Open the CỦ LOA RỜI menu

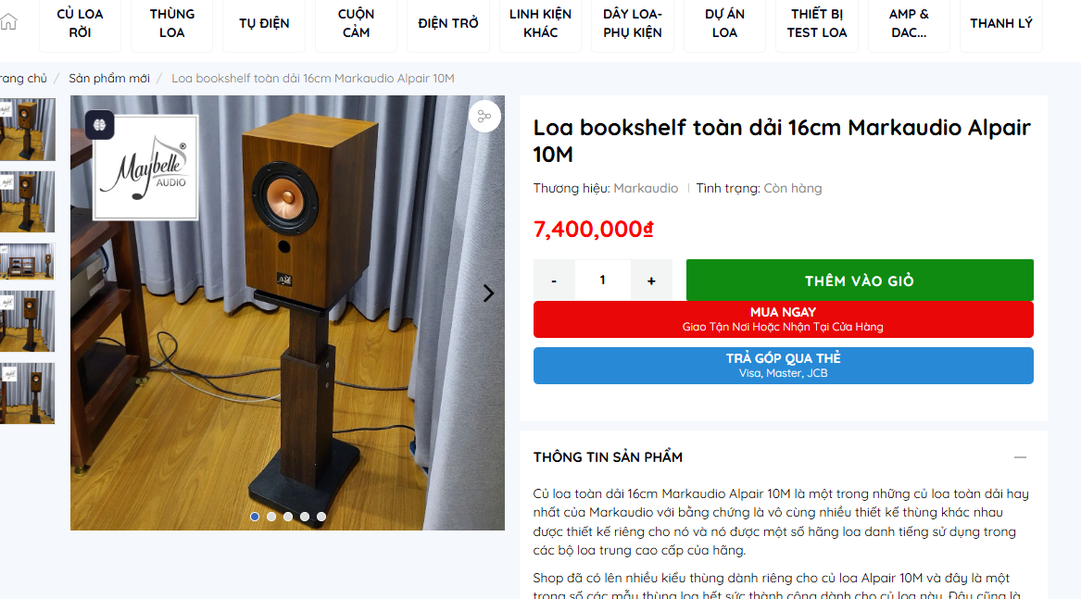click(x=80, y=23)
